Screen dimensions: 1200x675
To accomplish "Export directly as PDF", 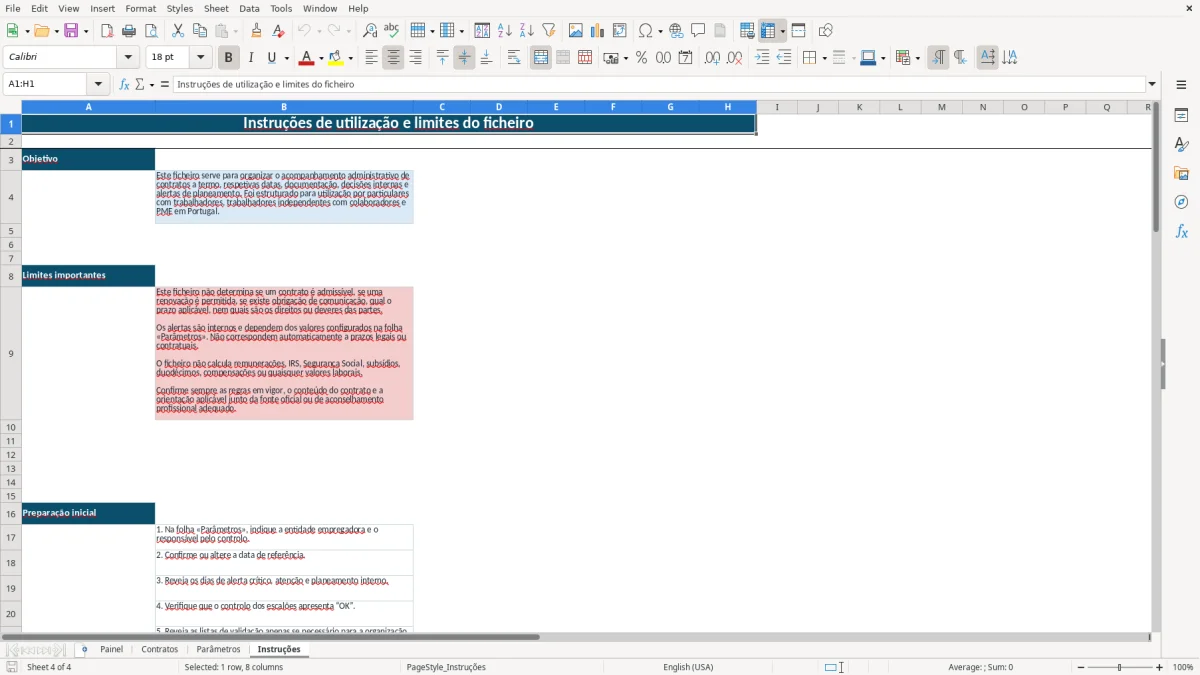I will (x=107, y=31).
